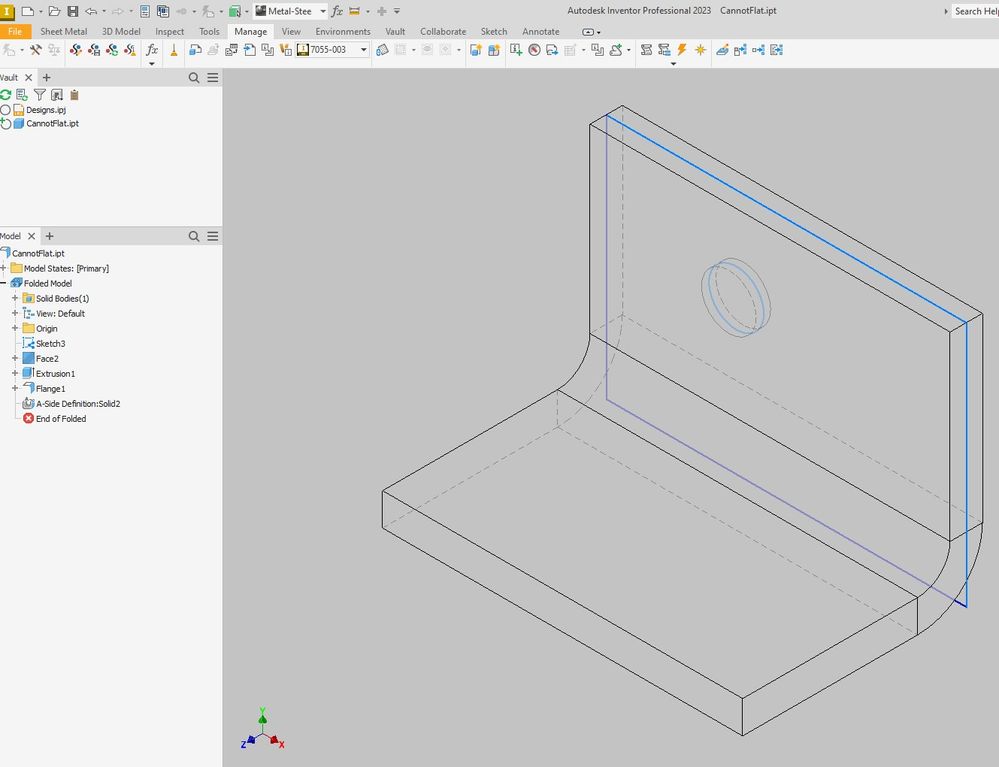This screenshot has width=999, height=767.
Task: Click the Open folder icon in top toolbar
Action: point(54,11)
